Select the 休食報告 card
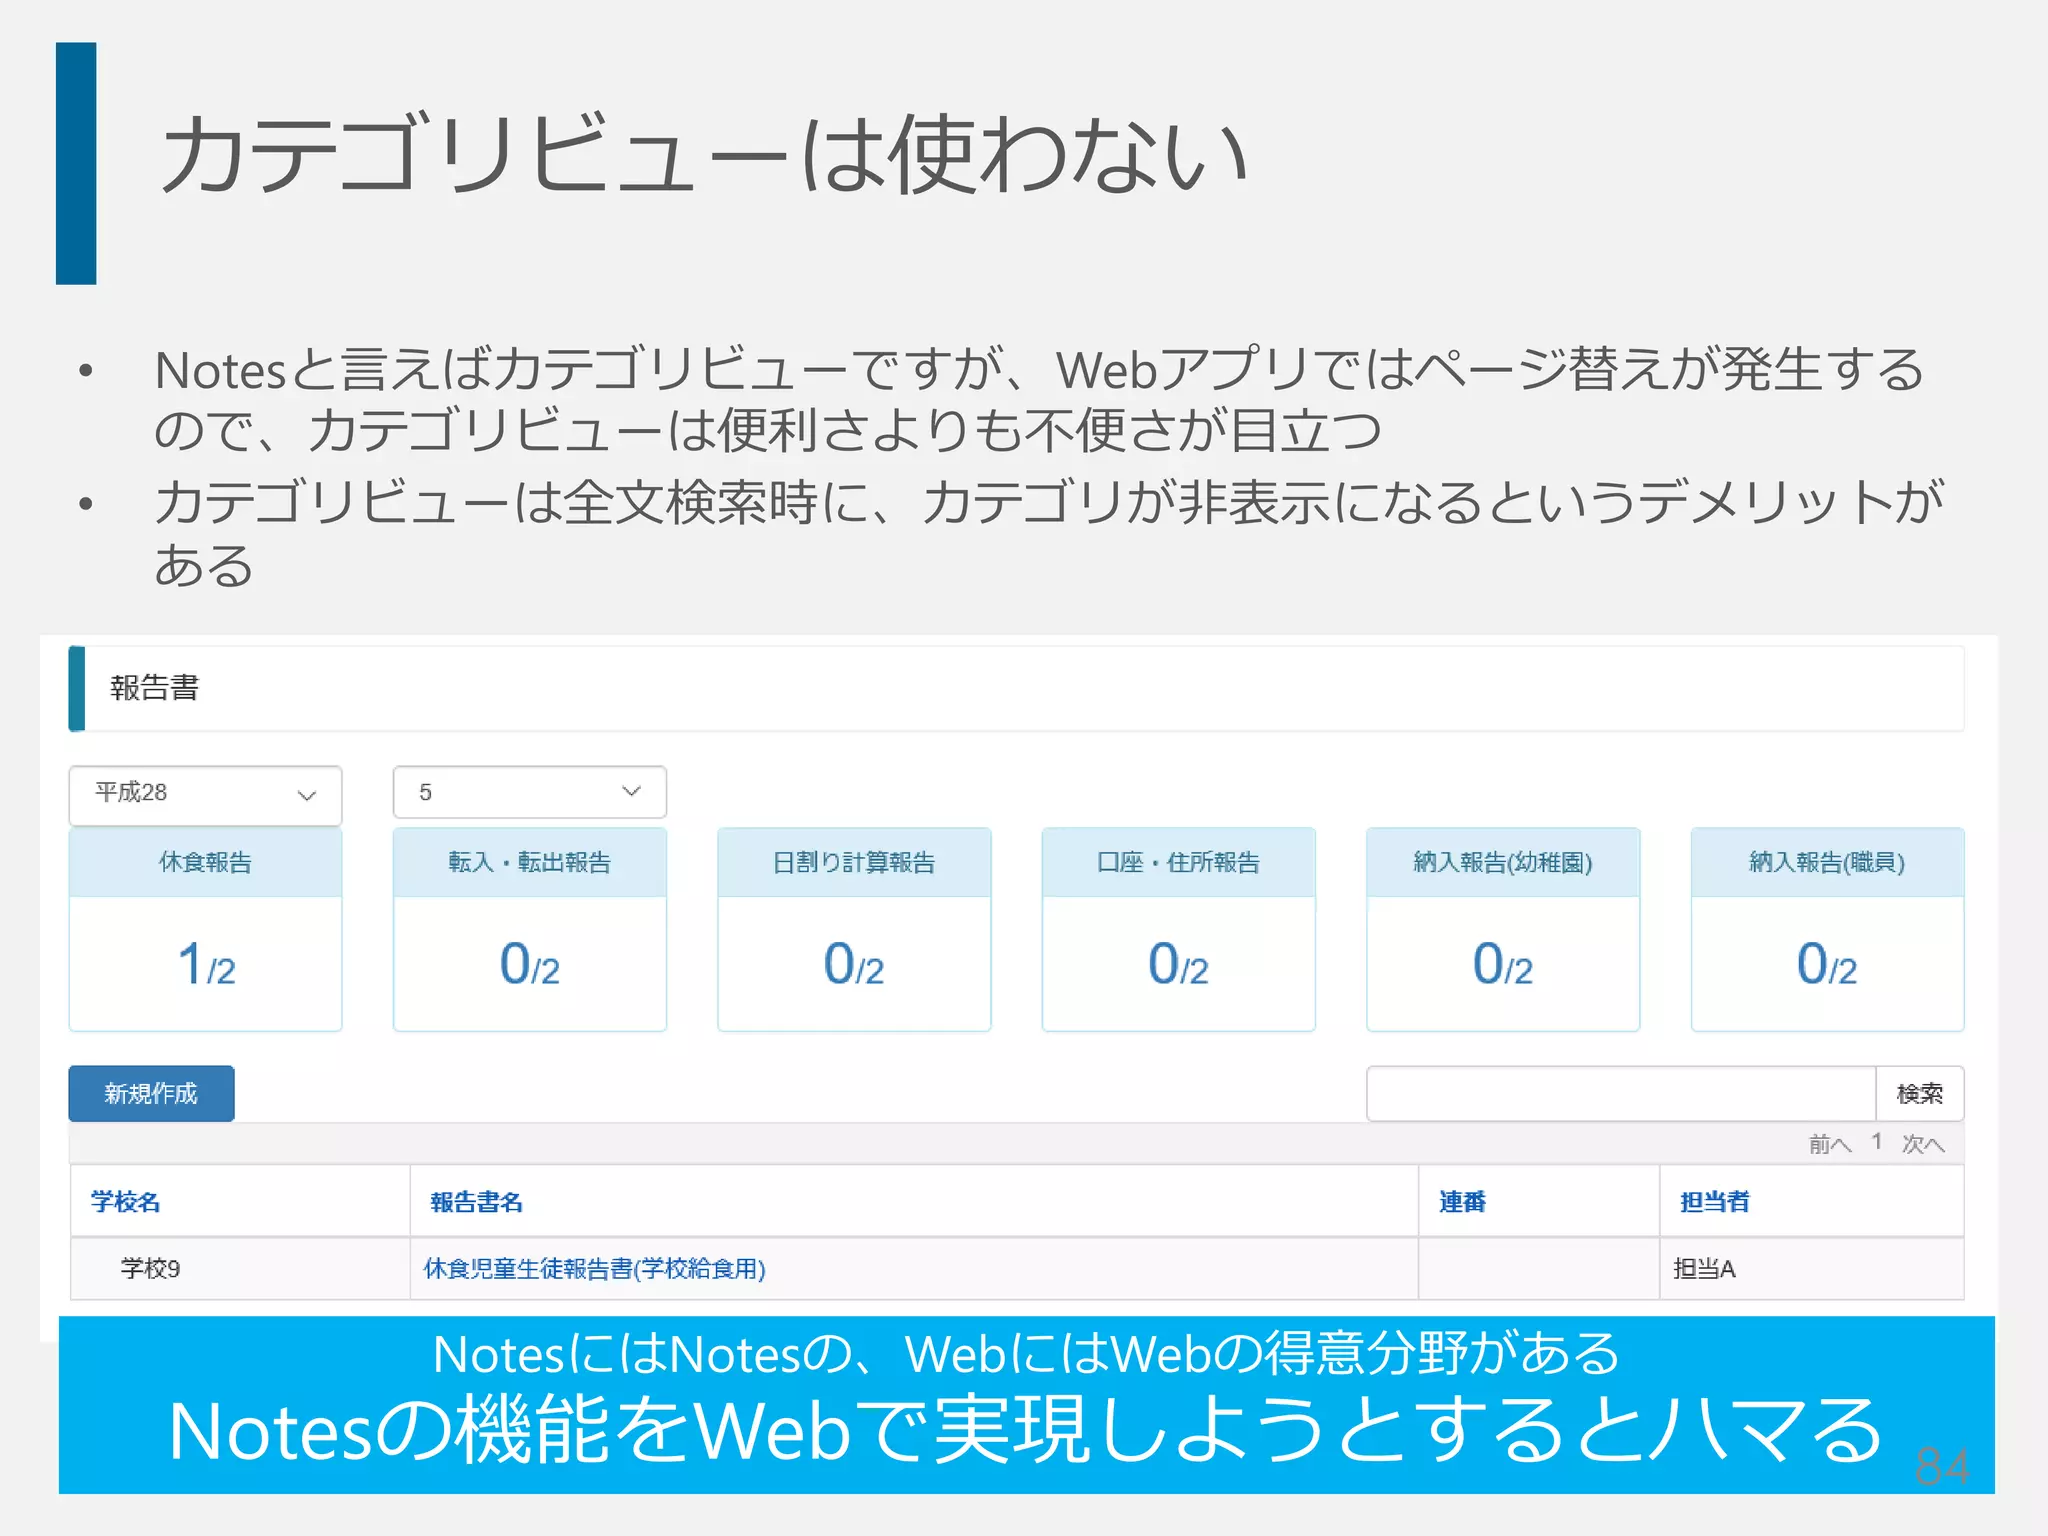The width and height of the screenshot is (2048, 1536). point(205,929)
